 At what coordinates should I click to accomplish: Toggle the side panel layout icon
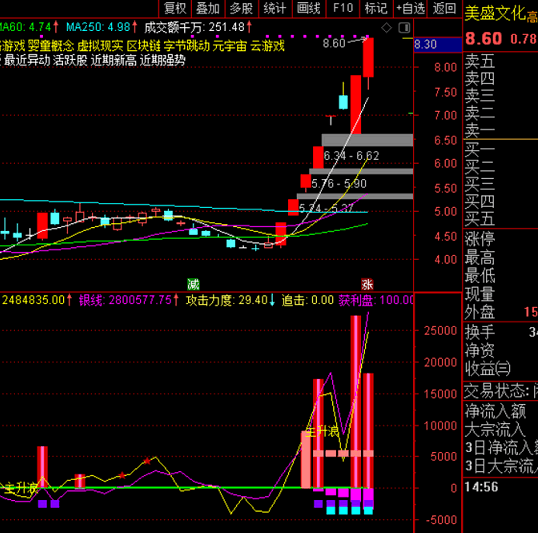pyautogui.click(x=404, y=28)
